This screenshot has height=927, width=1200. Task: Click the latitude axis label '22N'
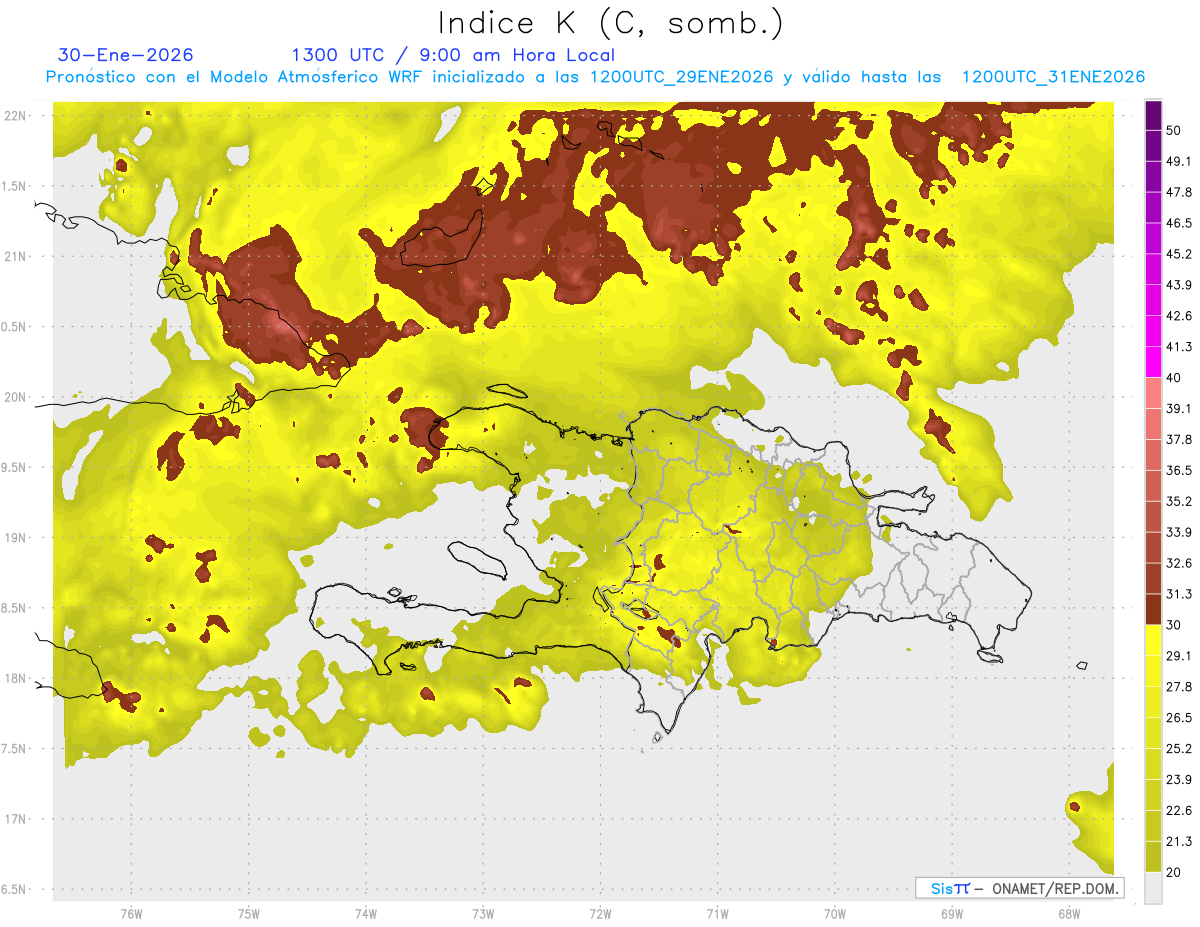[16, 116]
